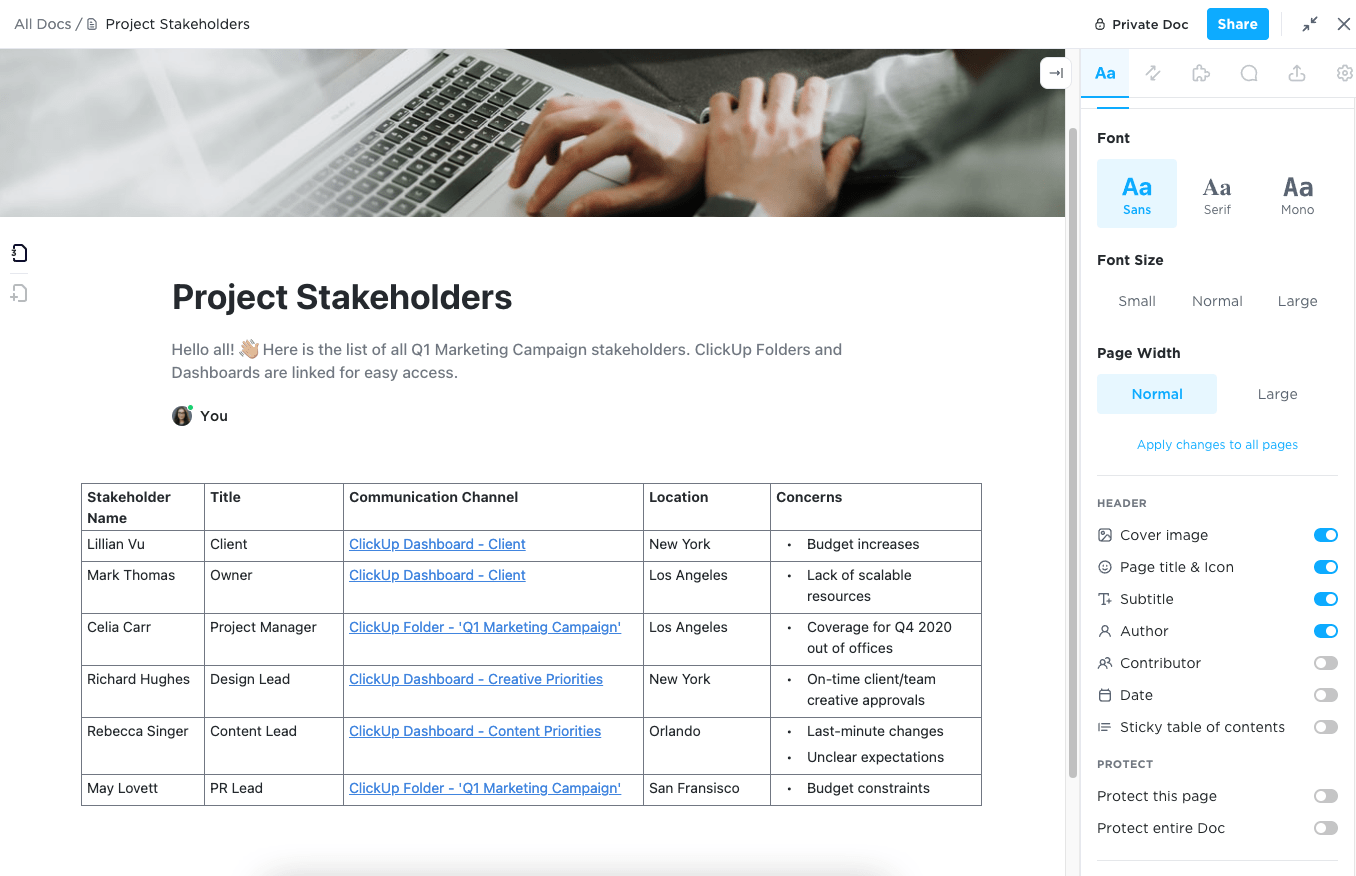The image size is (1356, 876).
Task: Open the comments speech-bubble tab
Action: click(1249, 73)
